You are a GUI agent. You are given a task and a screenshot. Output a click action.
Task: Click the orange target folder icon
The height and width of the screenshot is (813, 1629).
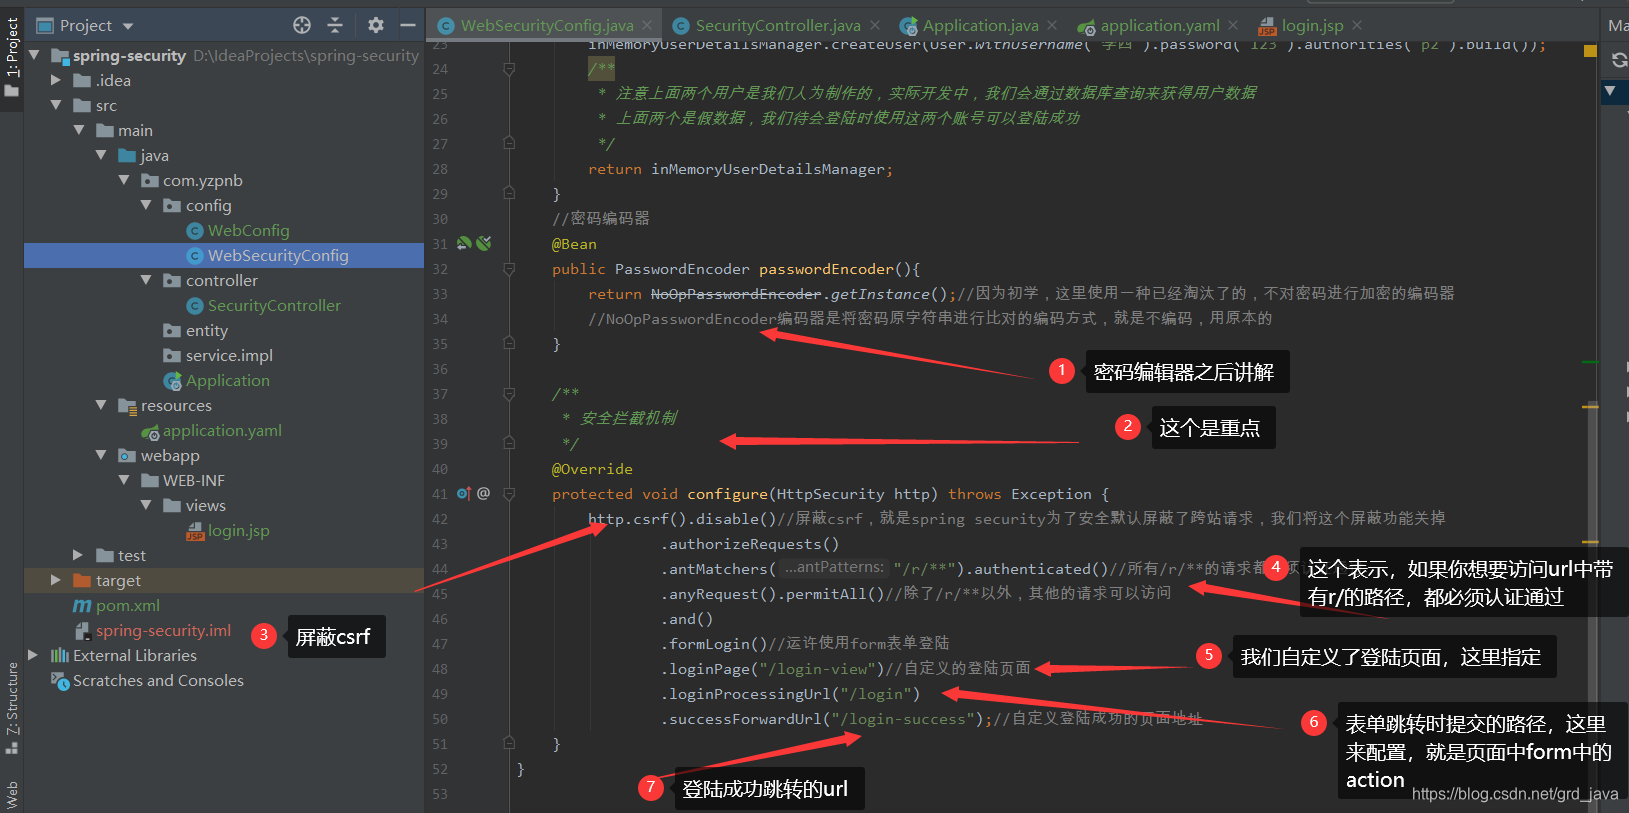[82, 580]
